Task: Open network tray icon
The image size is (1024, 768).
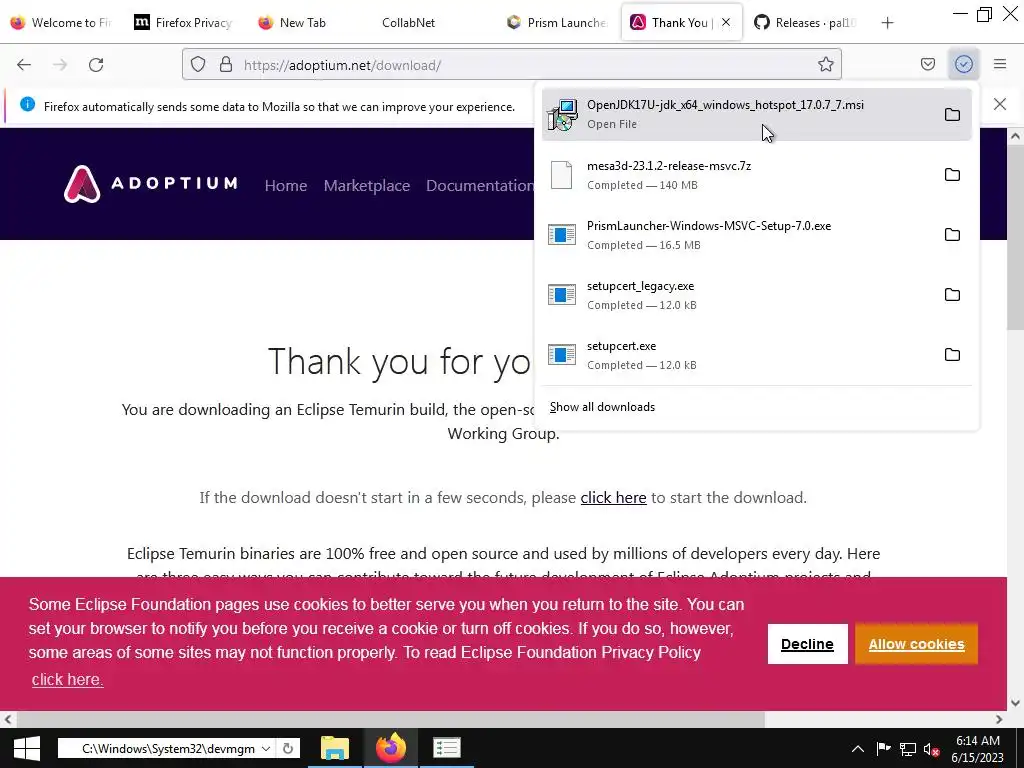Action: pyautogui.click(x=908, y=749)
